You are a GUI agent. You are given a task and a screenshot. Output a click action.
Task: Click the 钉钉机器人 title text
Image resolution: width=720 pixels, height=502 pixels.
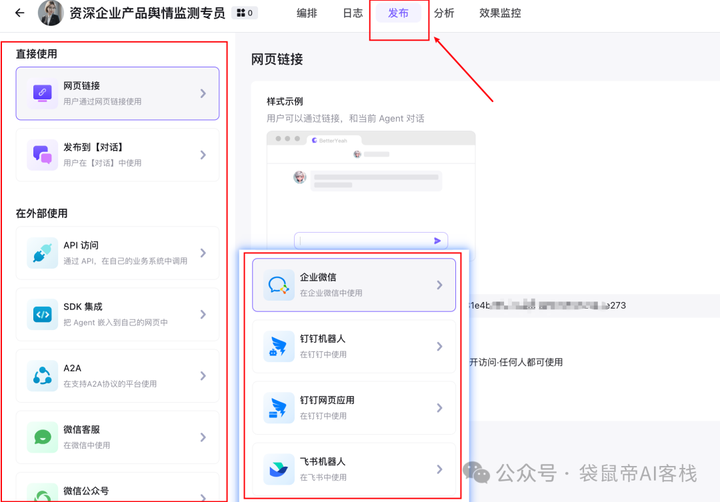(322, 338)
